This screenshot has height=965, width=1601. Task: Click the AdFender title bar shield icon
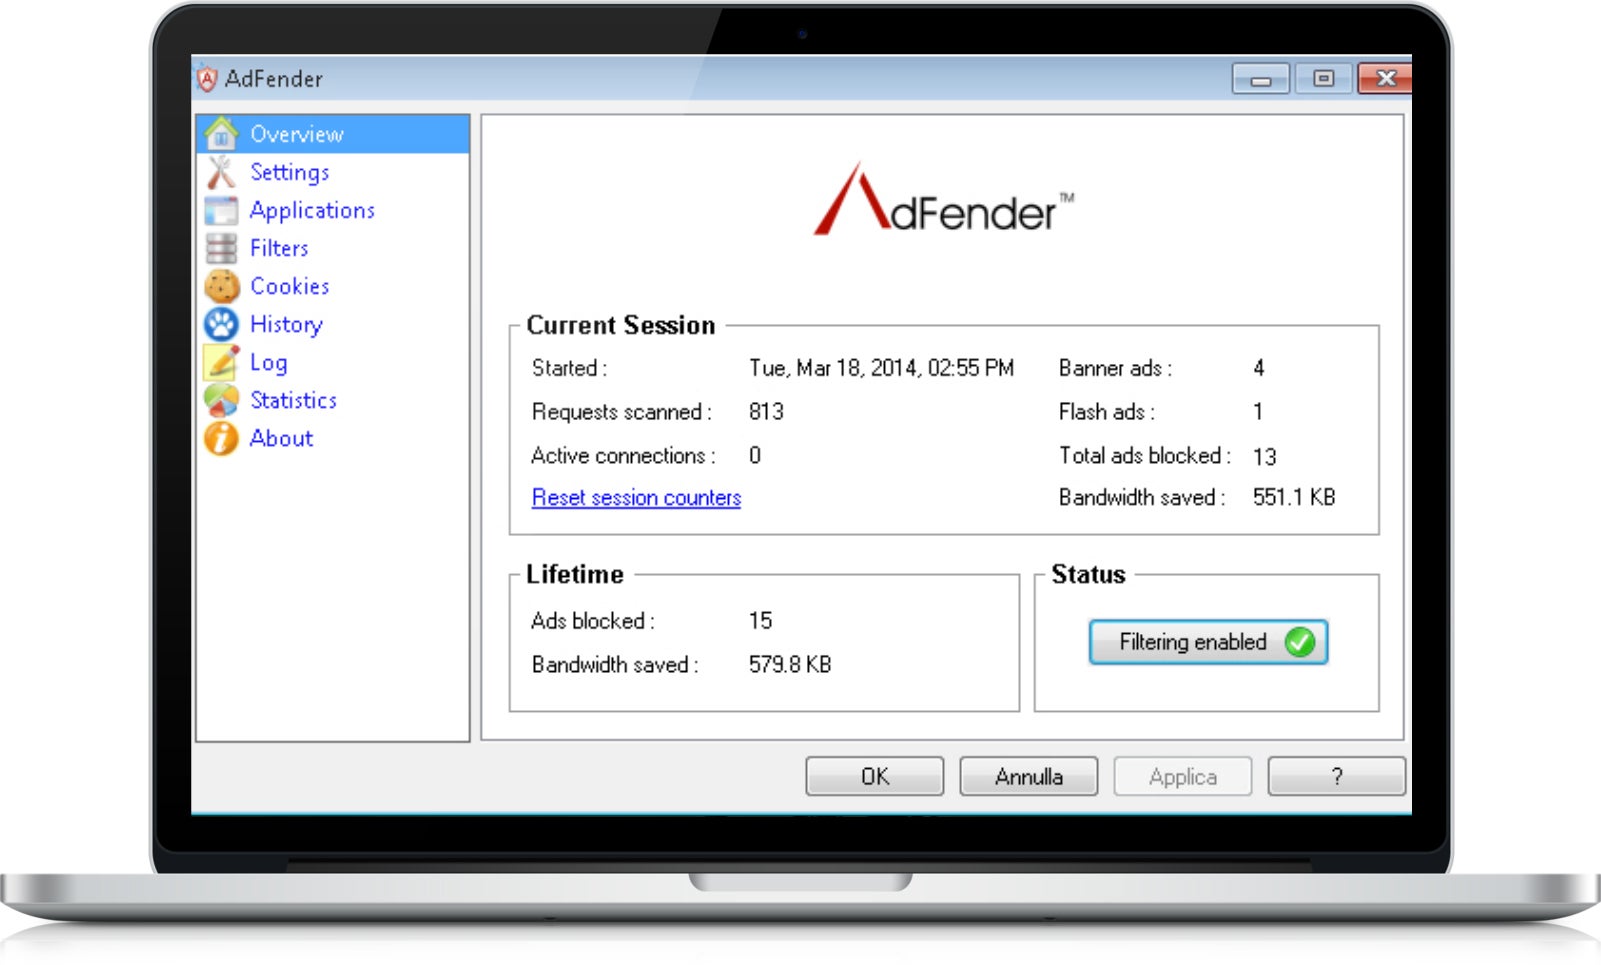click(x=207, y=79)
